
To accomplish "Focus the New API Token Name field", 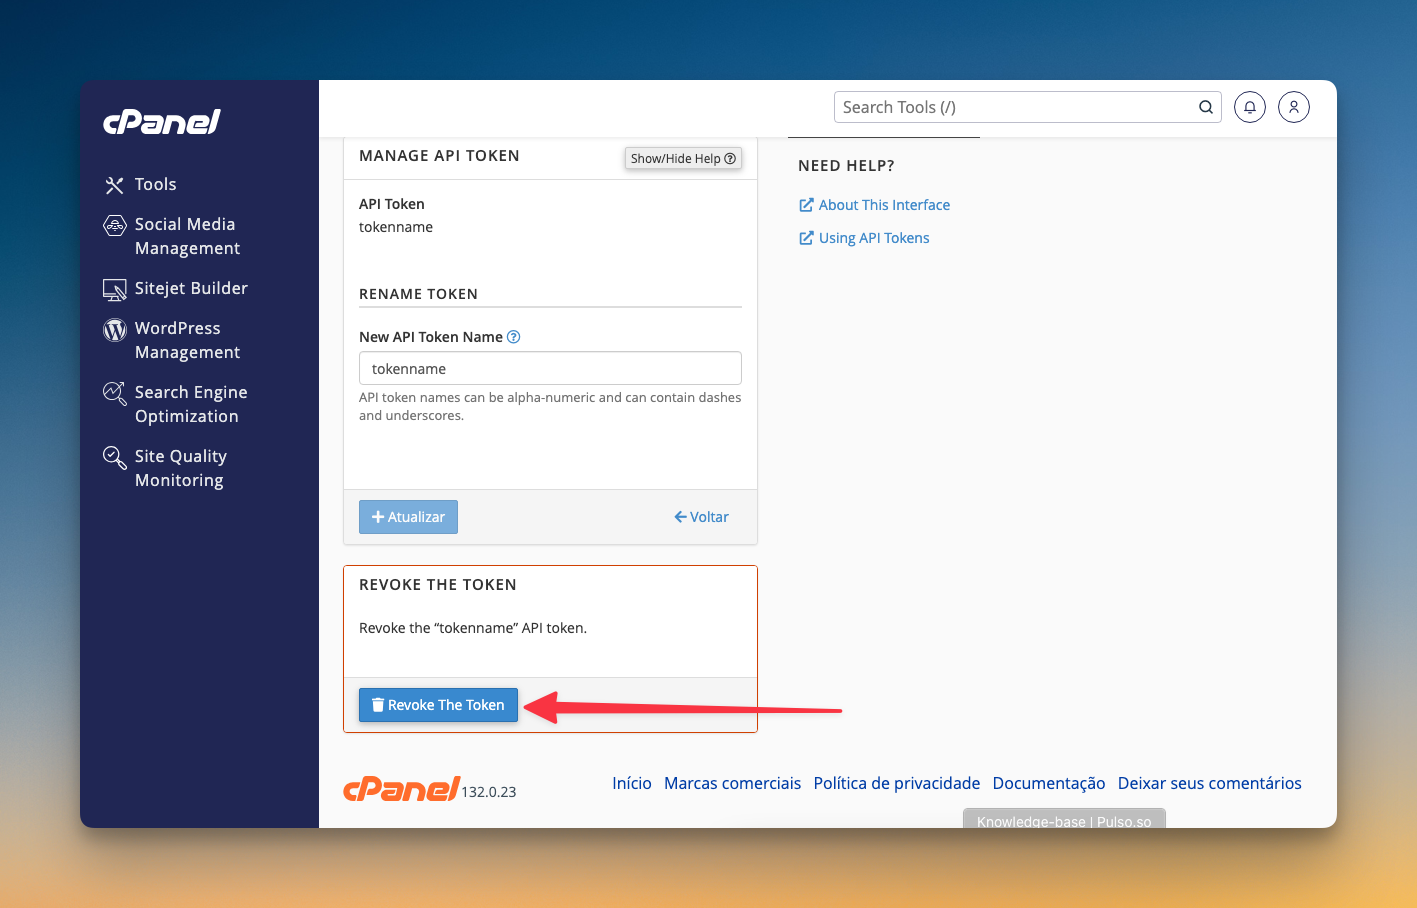I will (550, 368).
